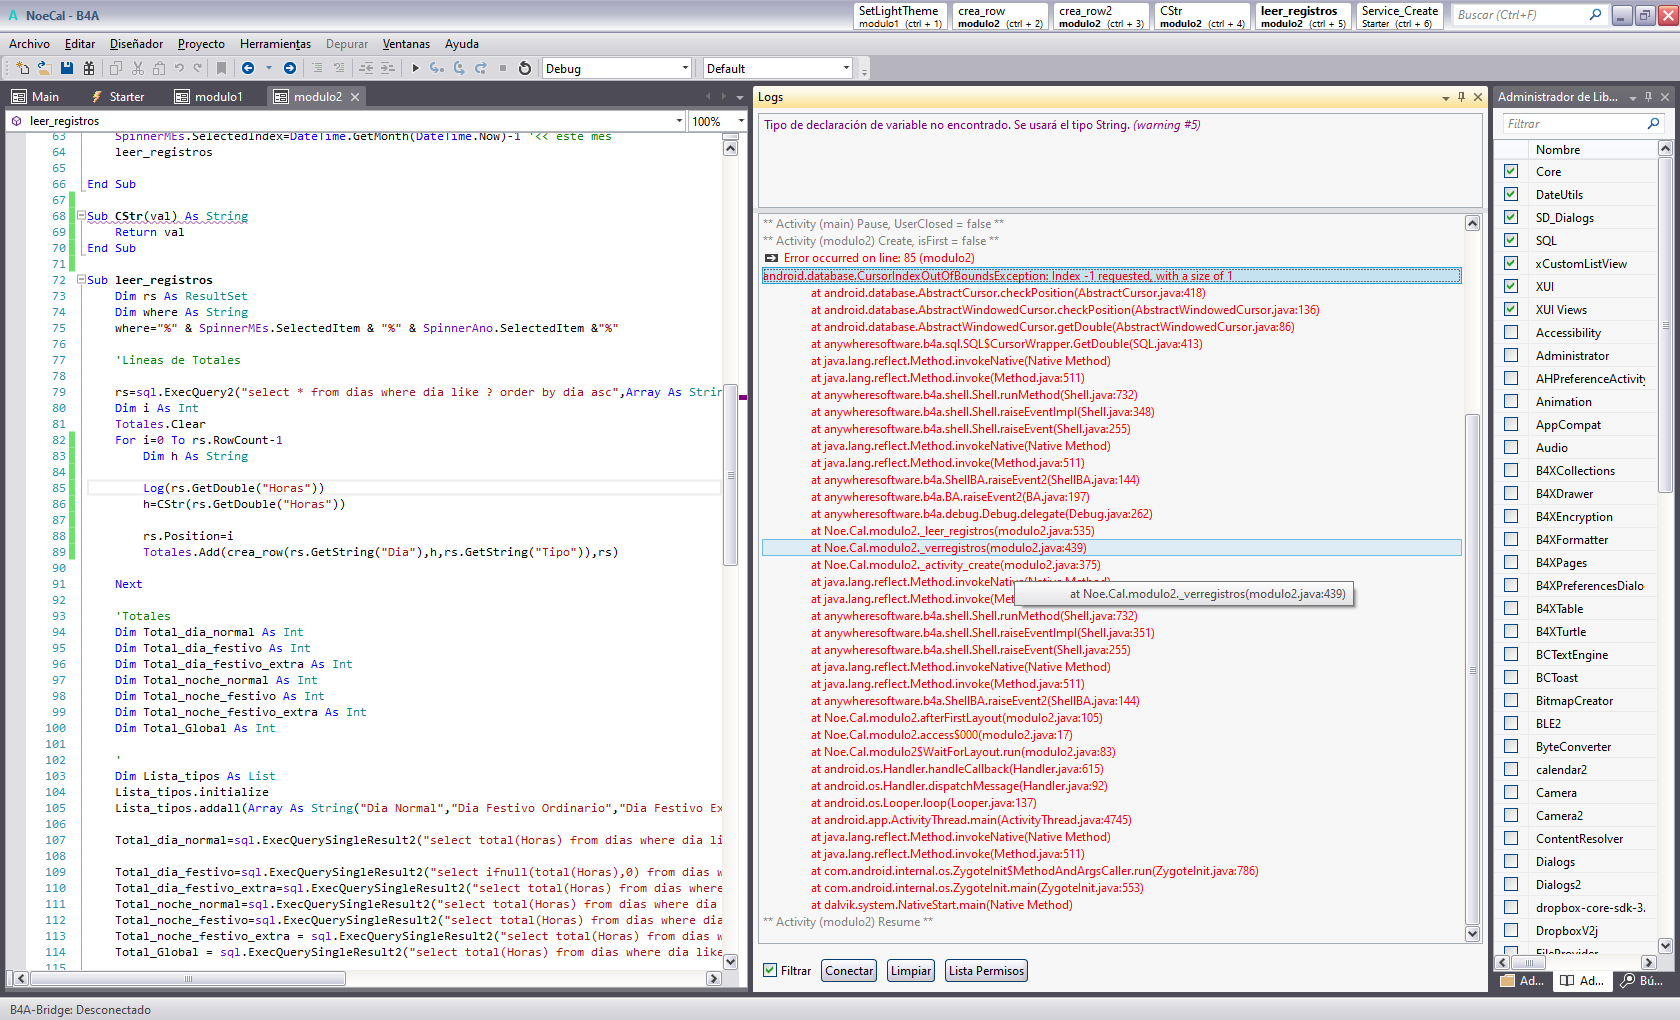Toggle the bookmark icon in the toolbar

pyautogui.click(x=221, y=68)
